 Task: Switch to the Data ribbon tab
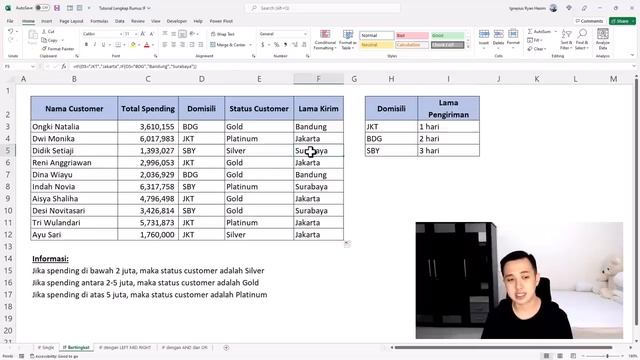tap(120, 21)
